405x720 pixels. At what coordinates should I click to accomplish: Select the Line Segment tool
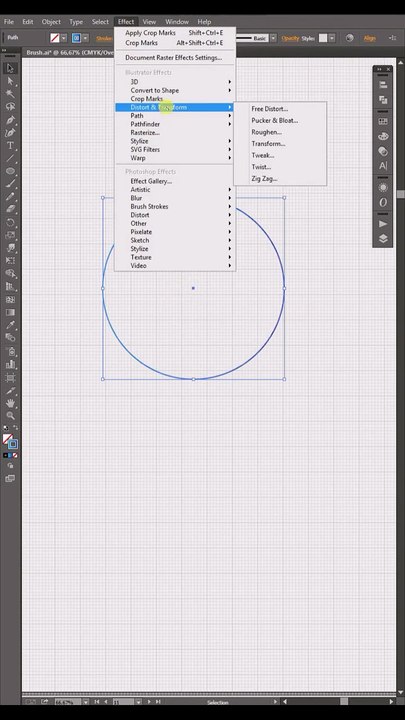10,158
